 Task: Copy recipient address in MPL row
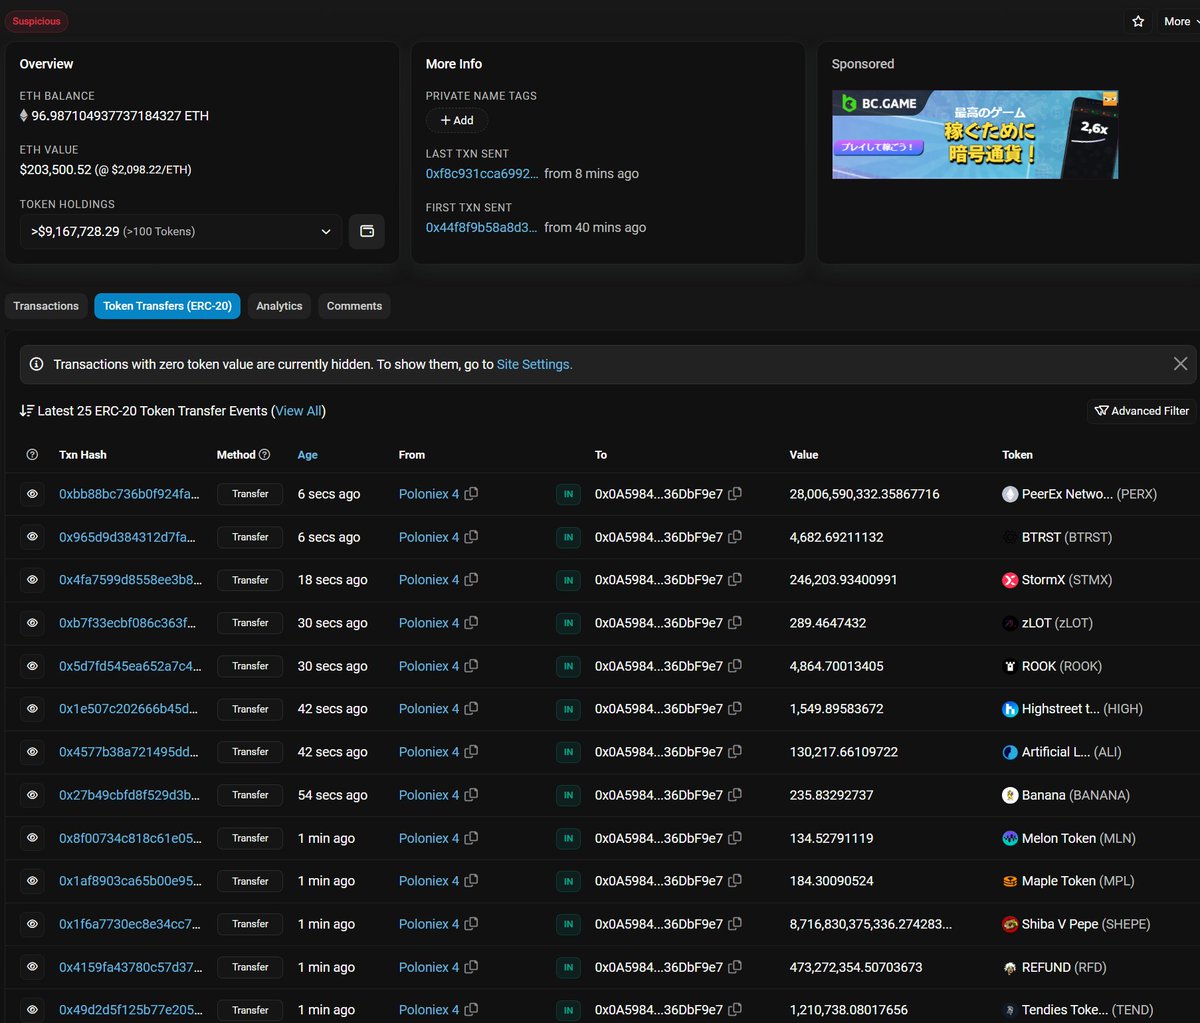click(x=735, y=881)
